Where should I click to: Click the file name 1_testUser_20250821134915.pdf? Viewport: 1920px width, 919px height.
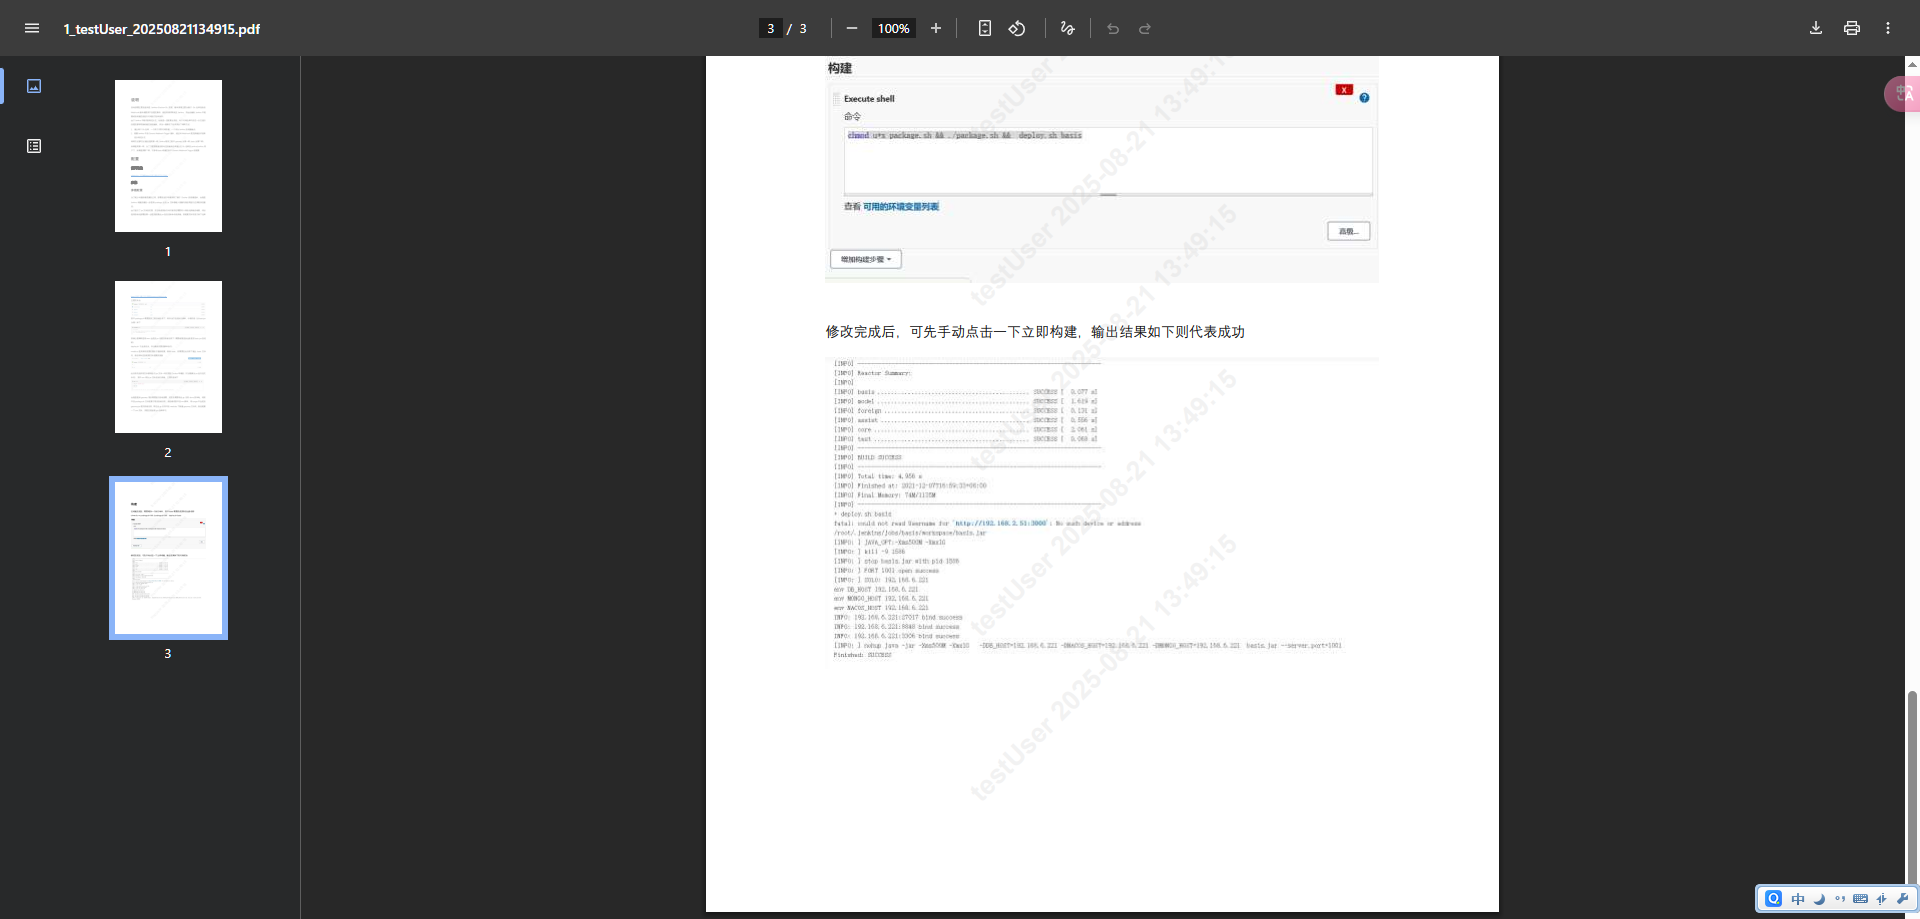coord(162,29)
